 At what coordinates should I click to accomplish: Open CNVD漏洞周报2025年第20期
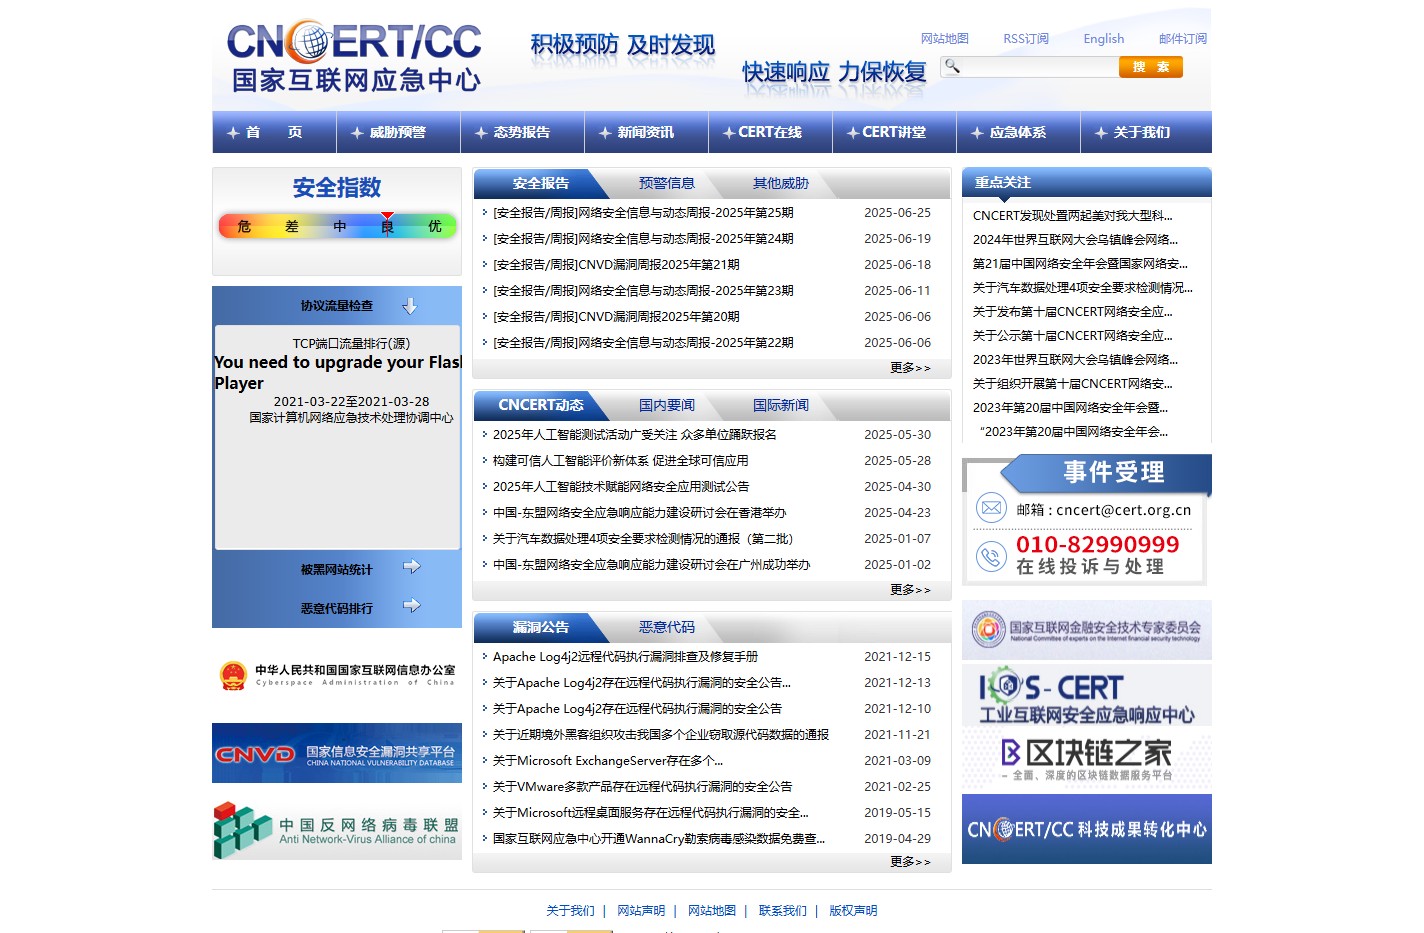pos(616,317)
